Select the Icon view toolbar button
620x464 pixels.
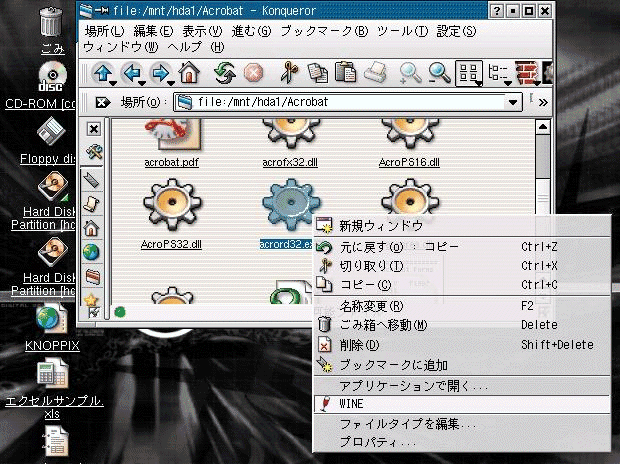[x=468, y=72]
